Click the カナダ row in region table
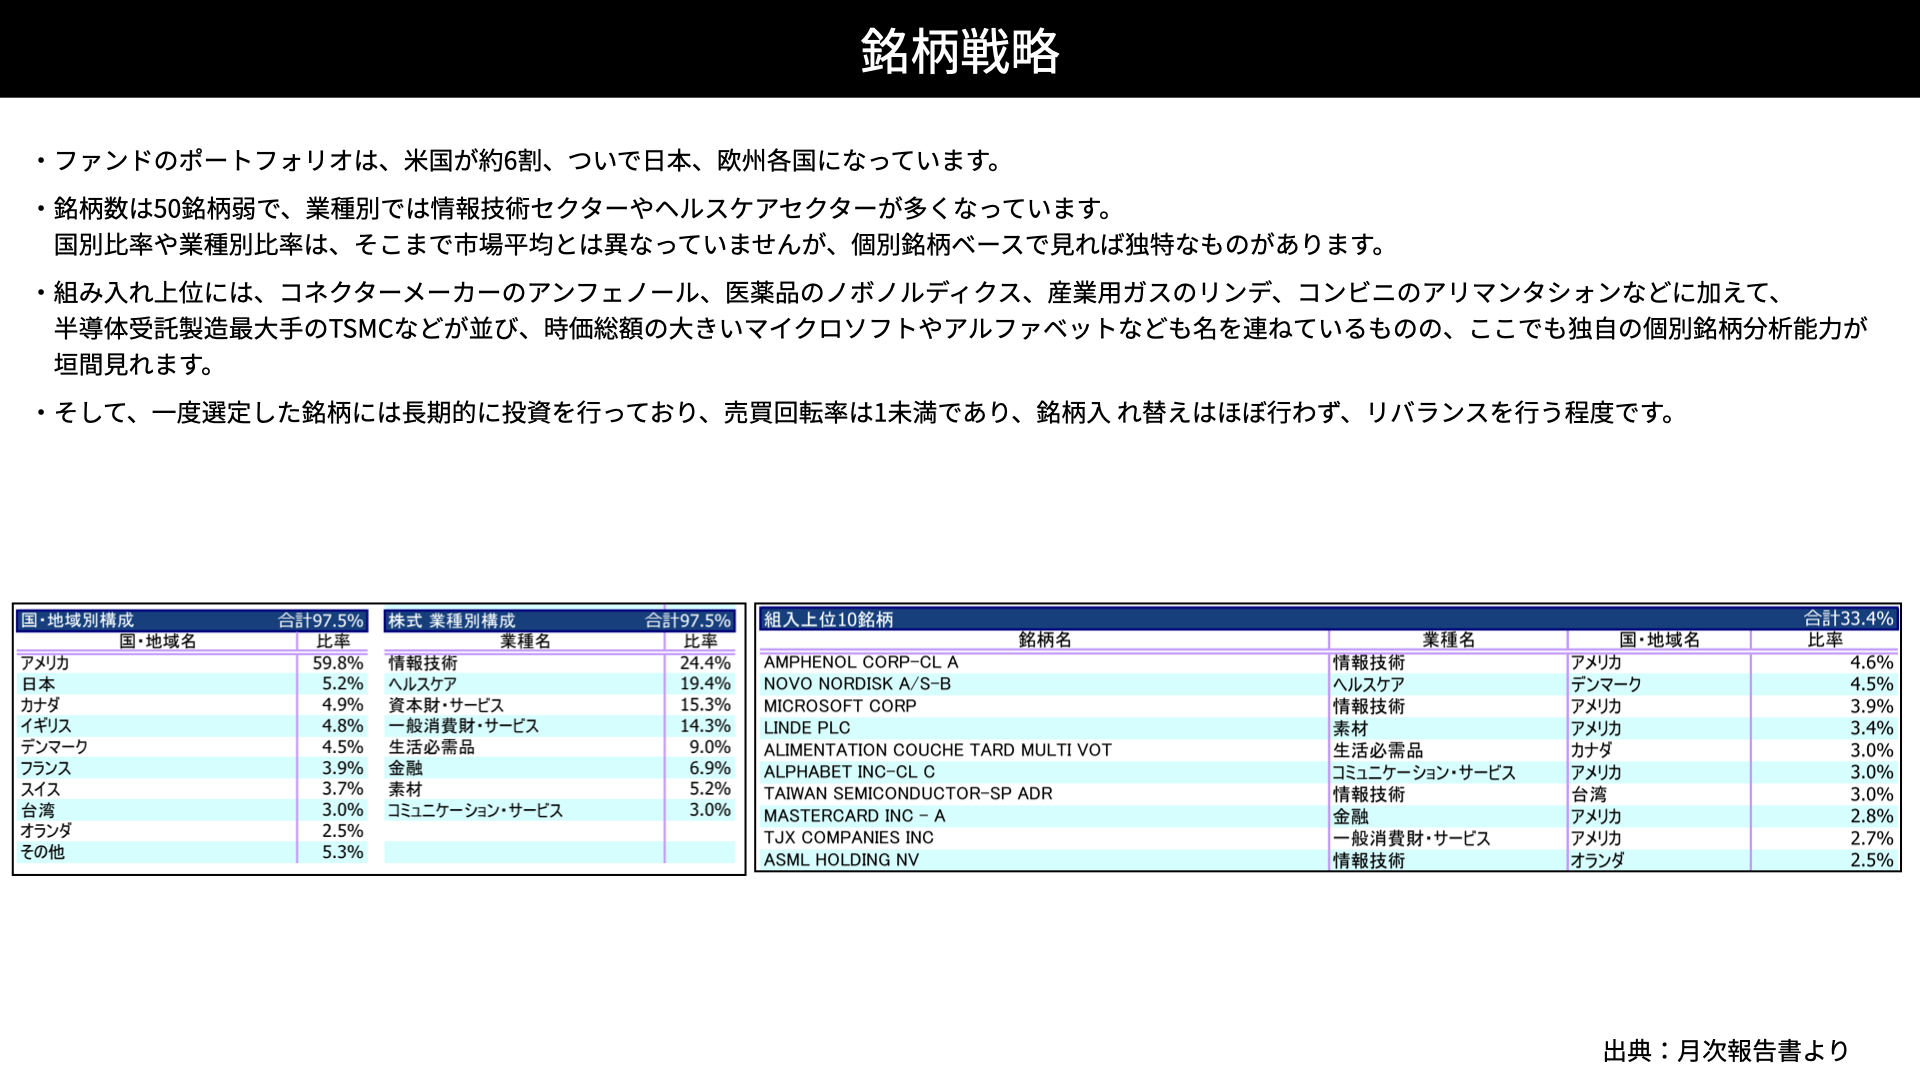1920x1080 pixels. [192, 705]
